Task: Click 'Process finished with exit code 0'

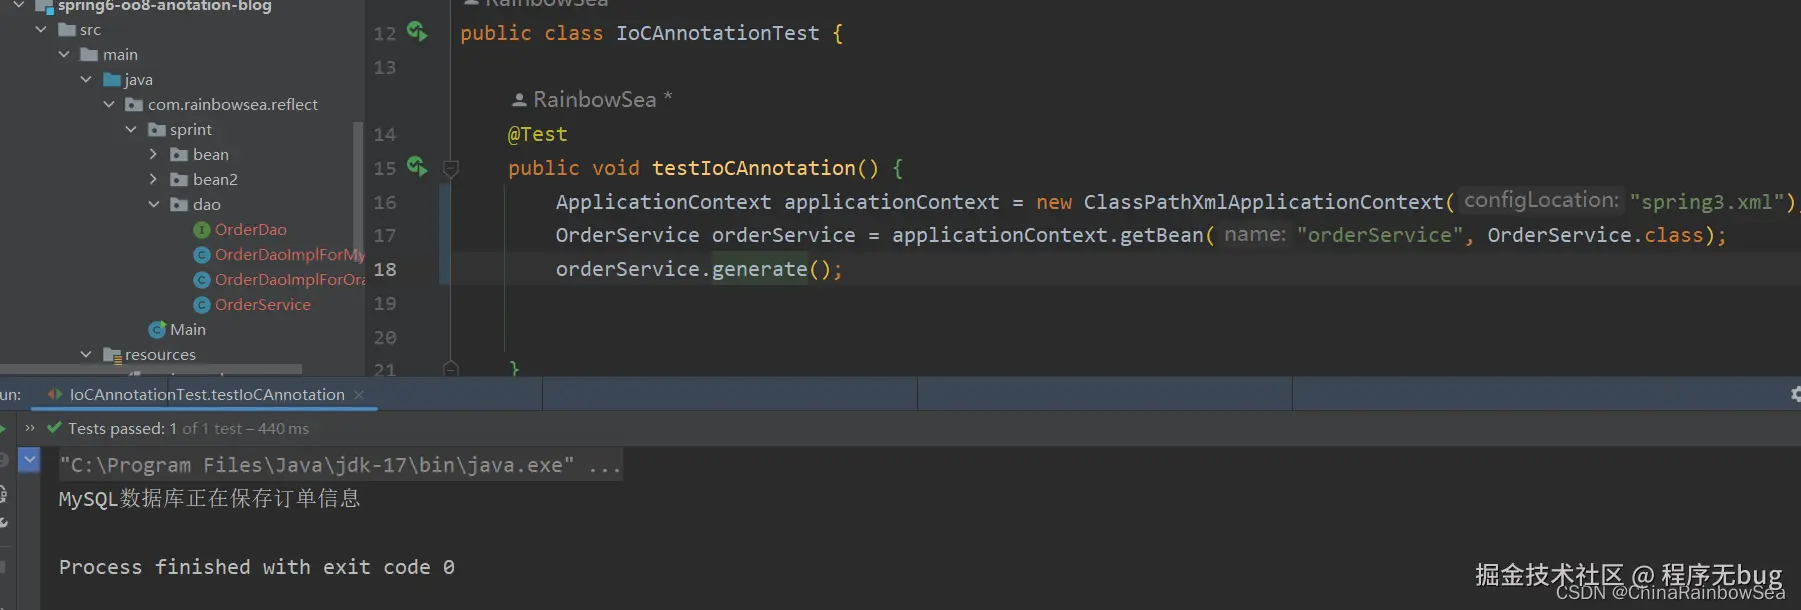Action: (257, 567)
